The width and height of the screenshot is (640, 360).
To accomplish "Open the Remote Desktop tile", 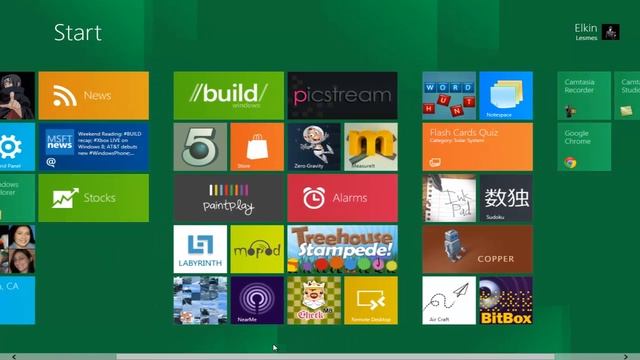I will coord(371,300).
